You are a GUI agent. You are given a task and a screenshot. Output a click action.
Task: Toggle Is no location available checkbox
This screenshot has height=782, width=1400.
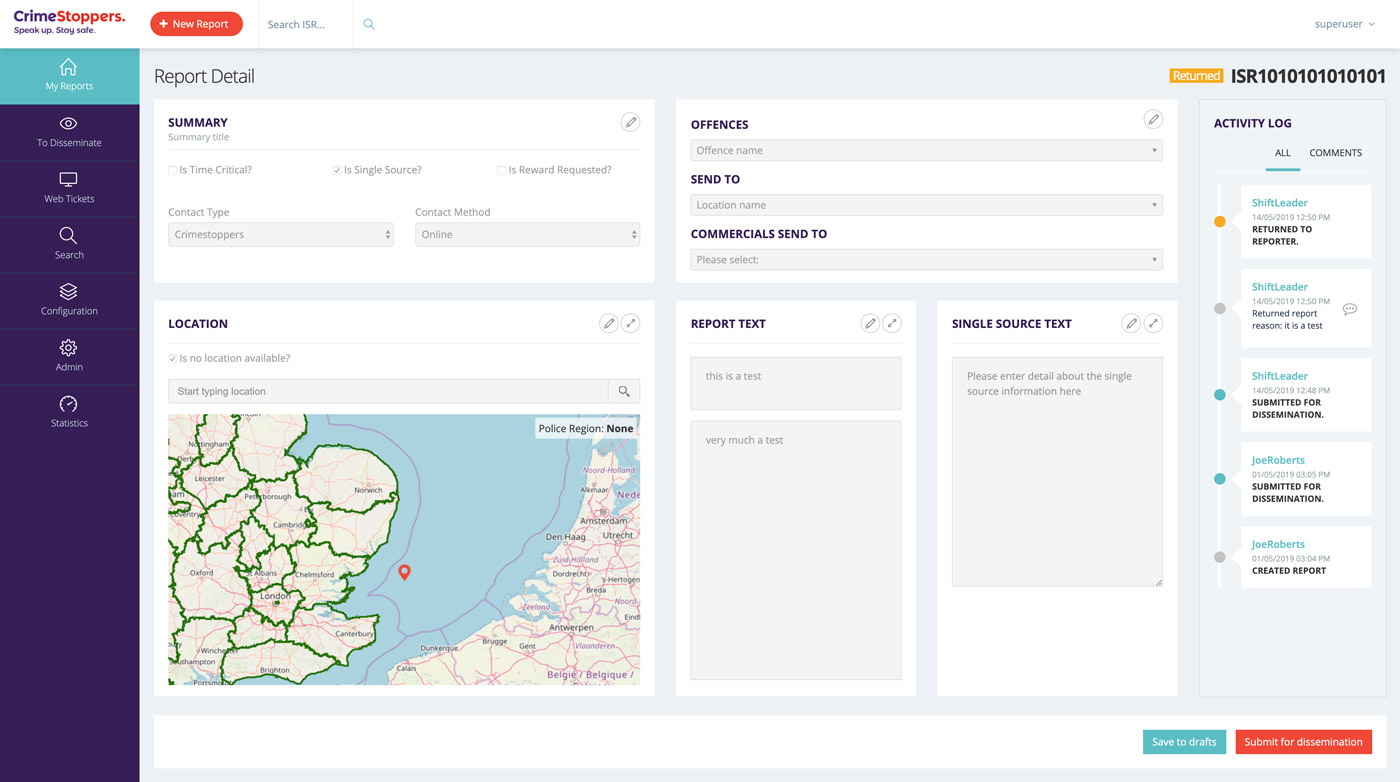pos(173,358)
